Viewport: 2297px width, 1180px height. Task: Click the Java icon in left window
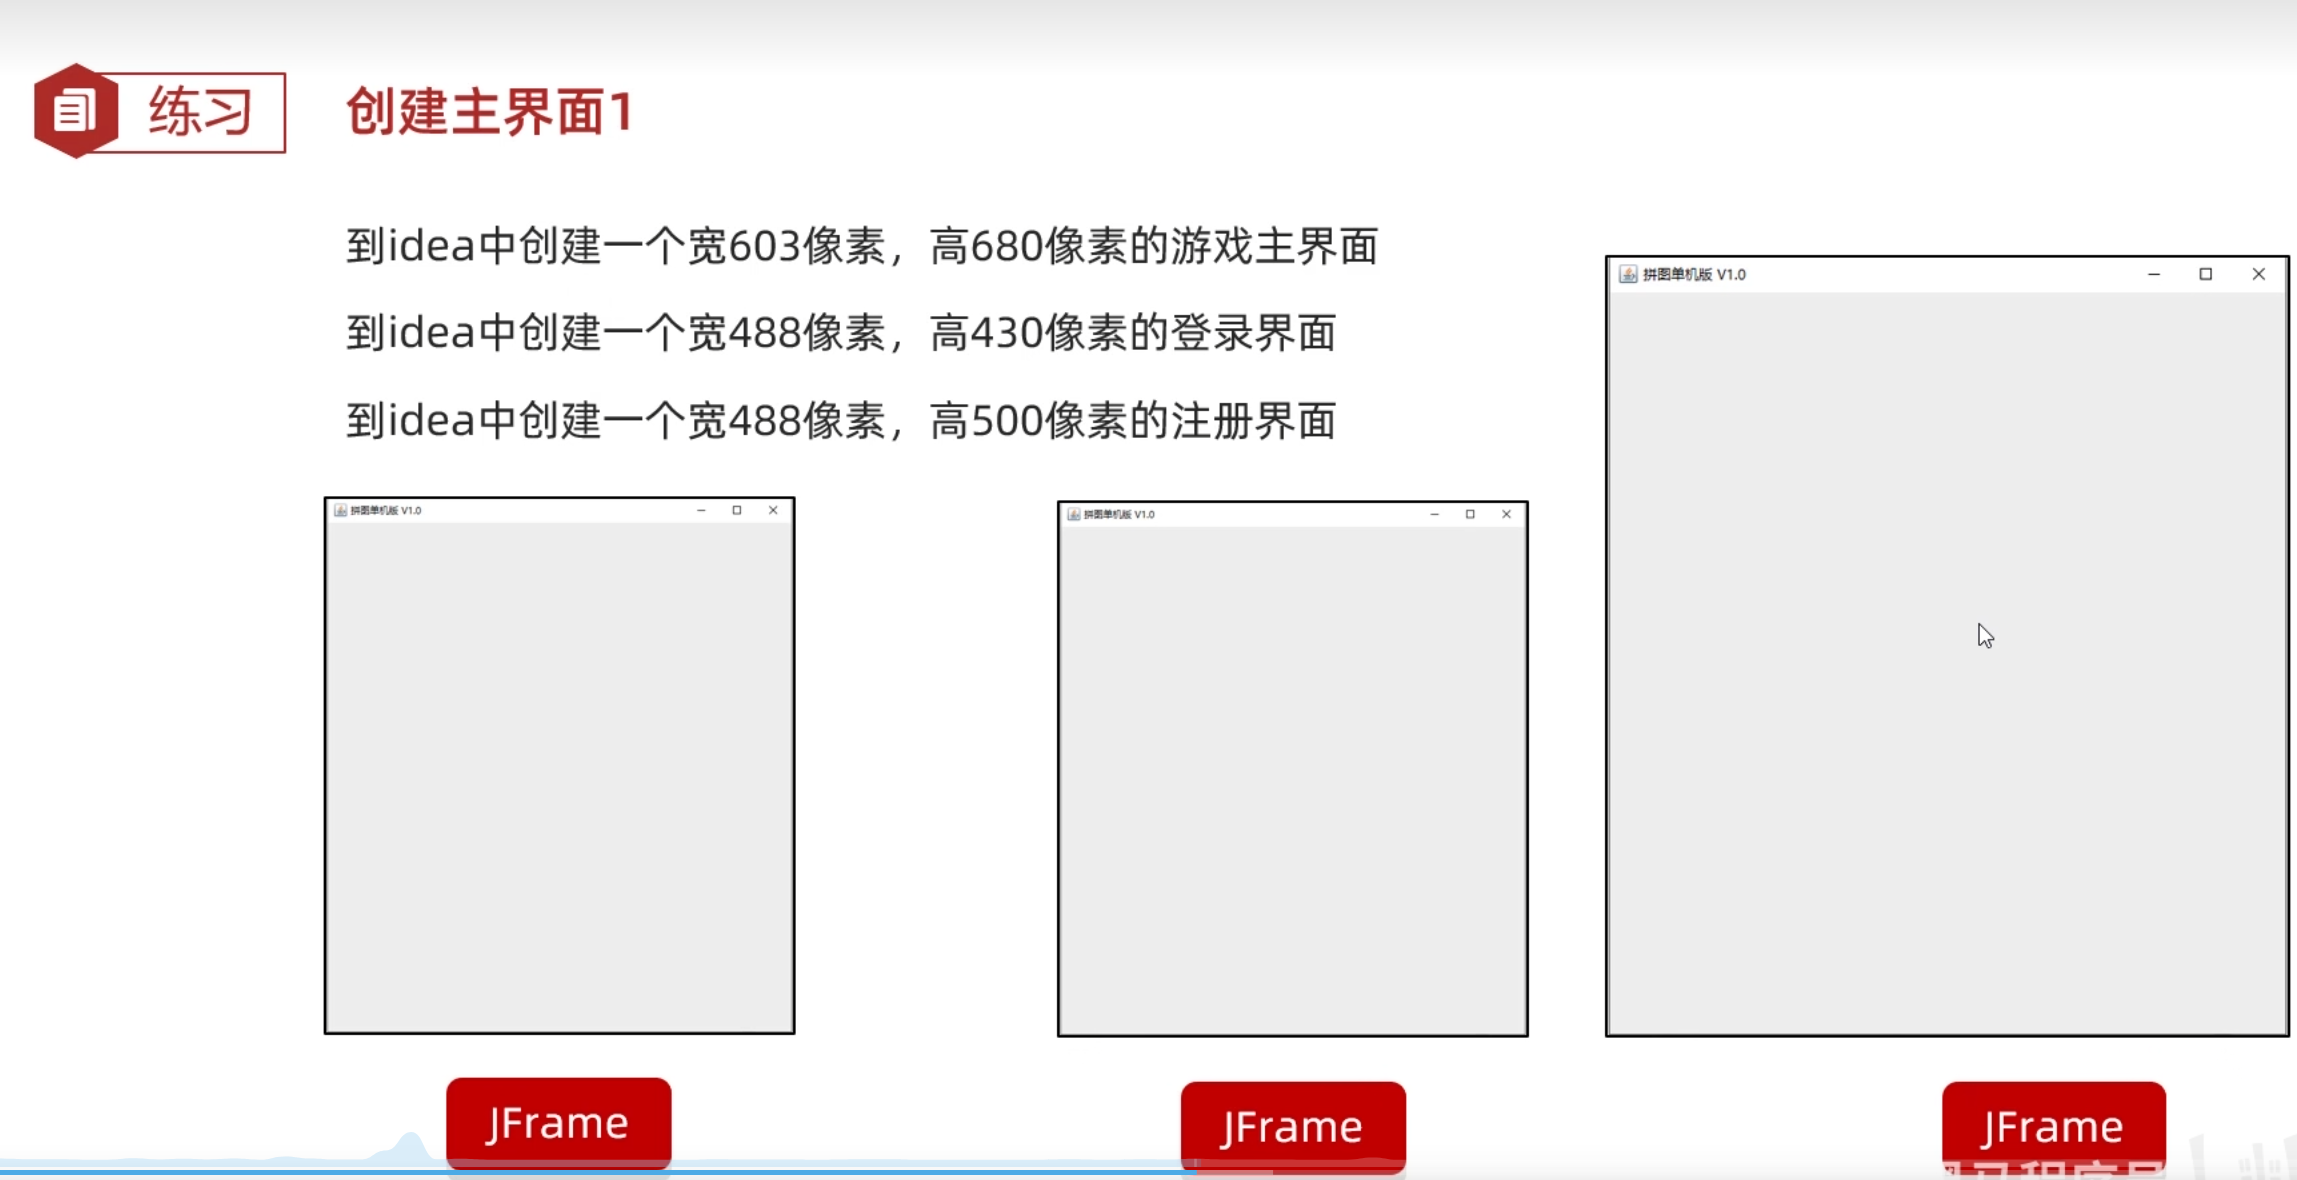341,510
